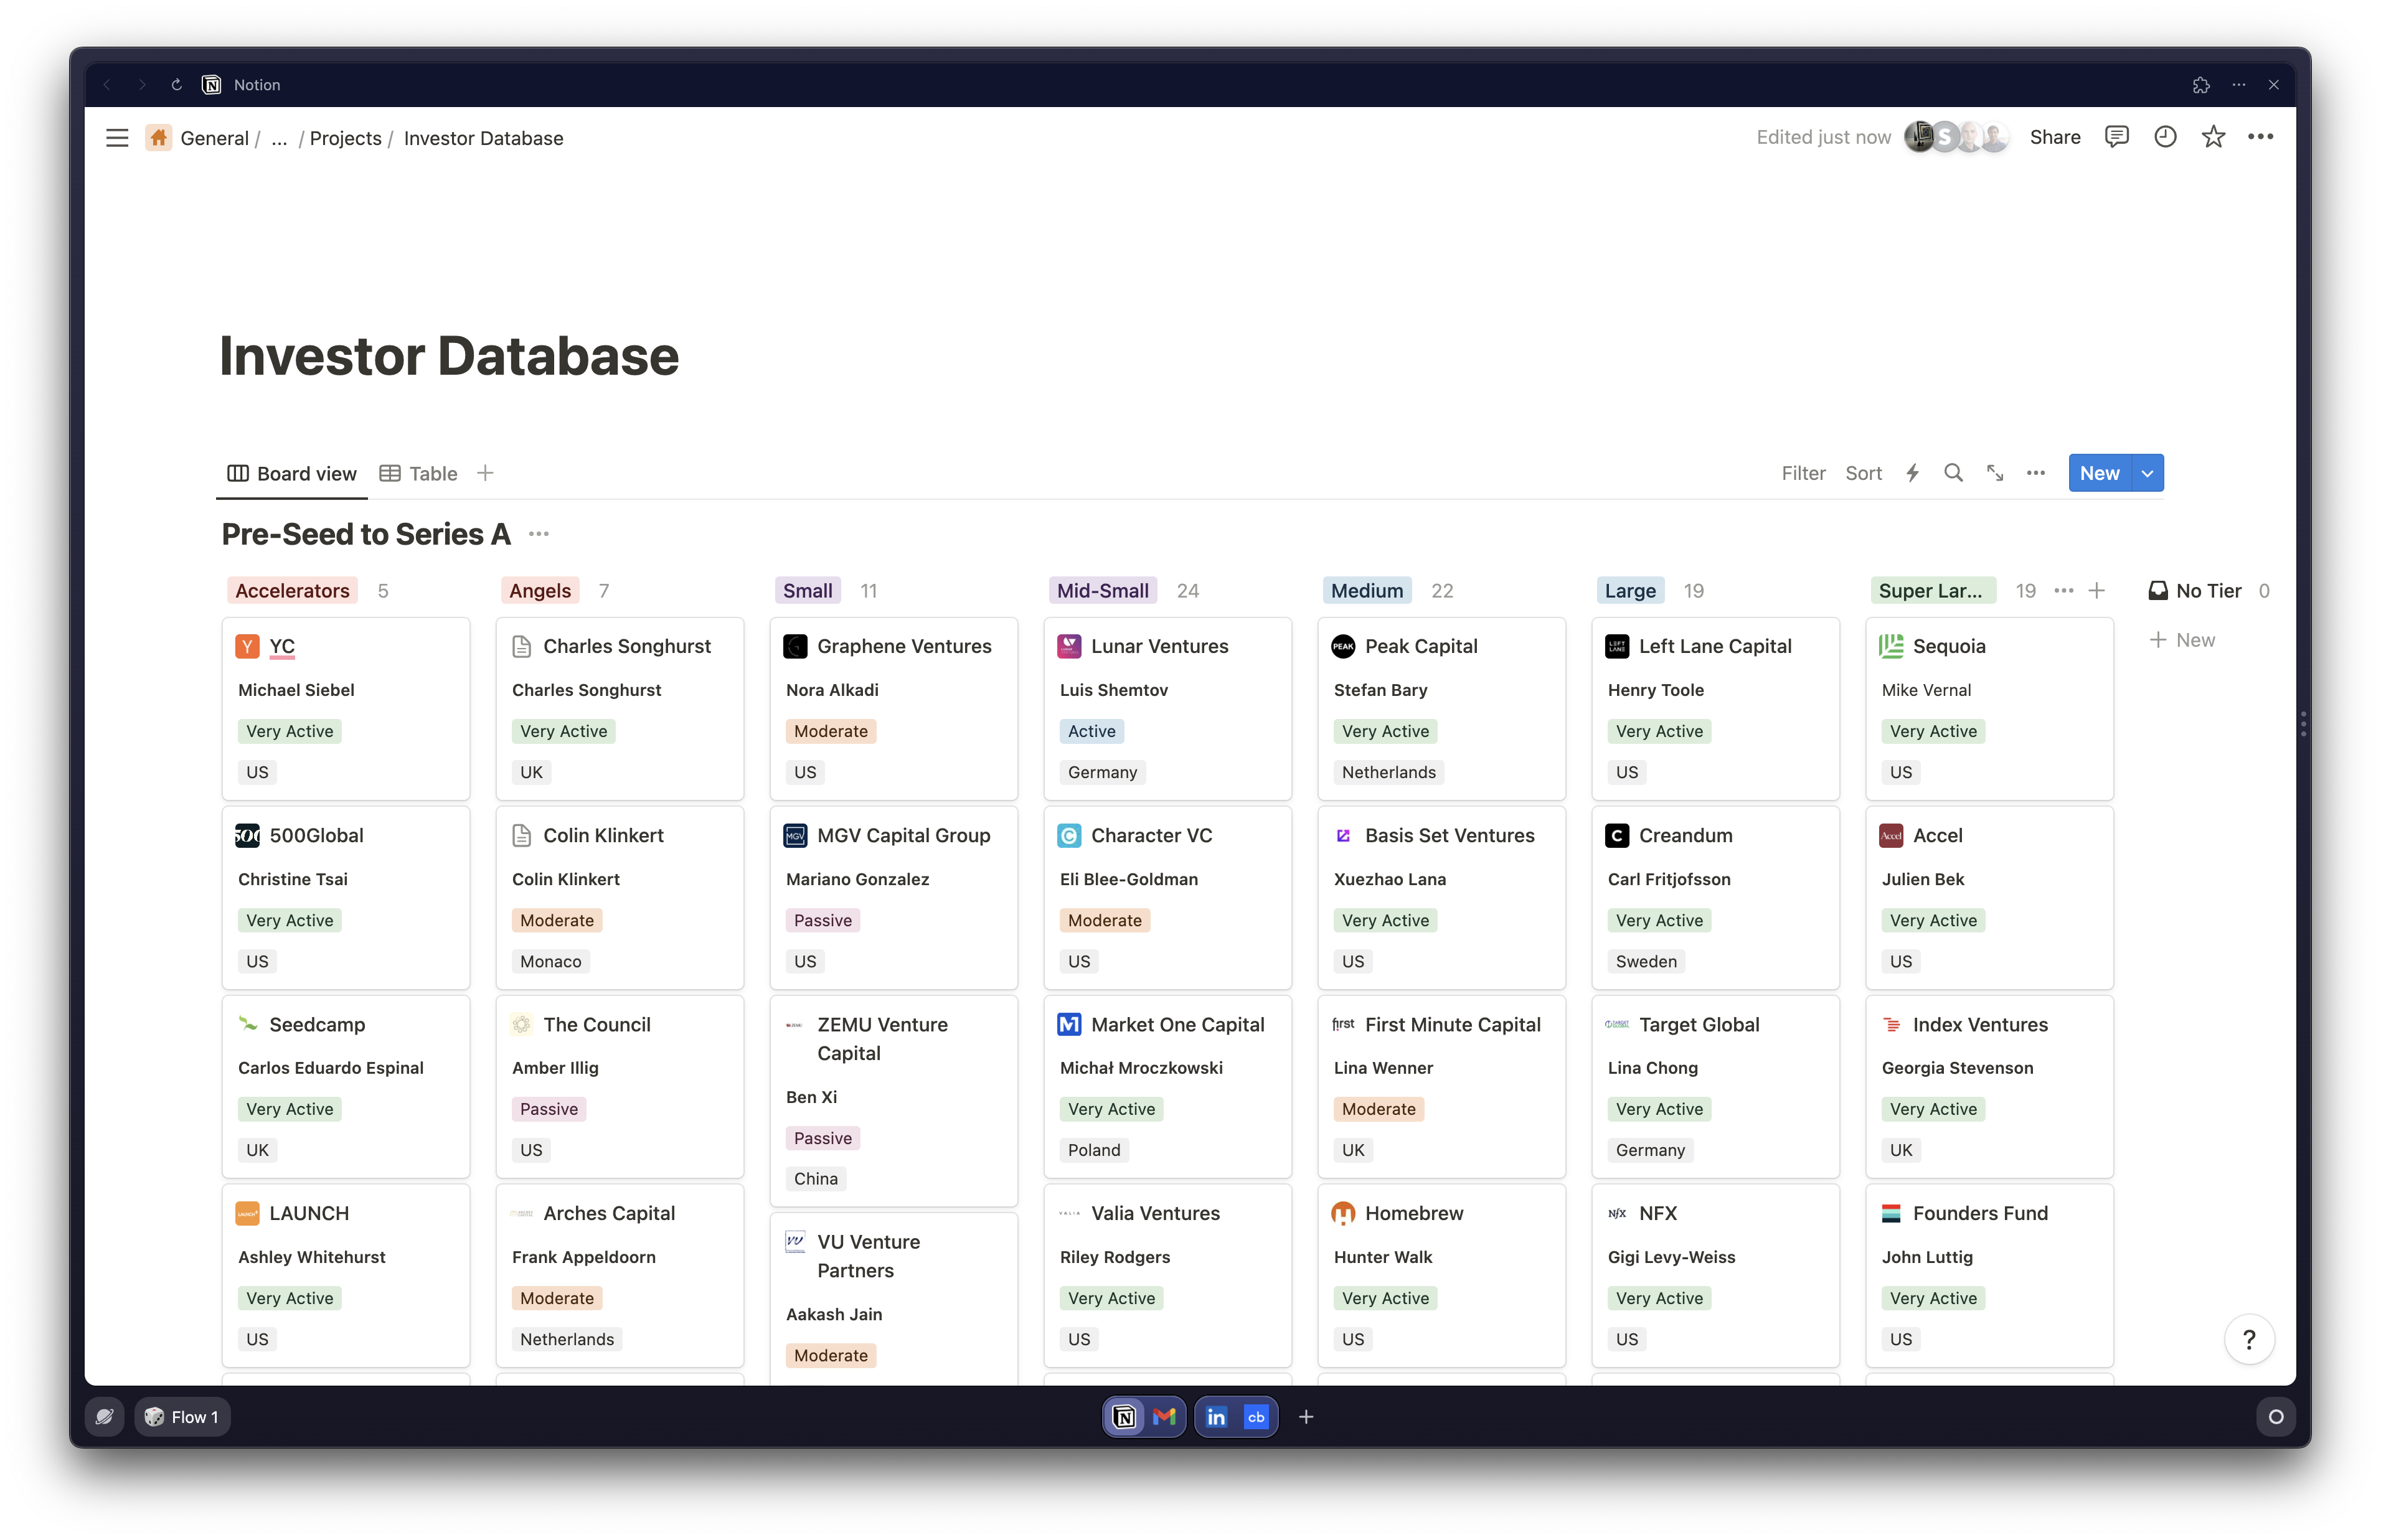Click the collaborator avatars group
This screenshot has height=1540, width=2381.
coord(1957,137)
